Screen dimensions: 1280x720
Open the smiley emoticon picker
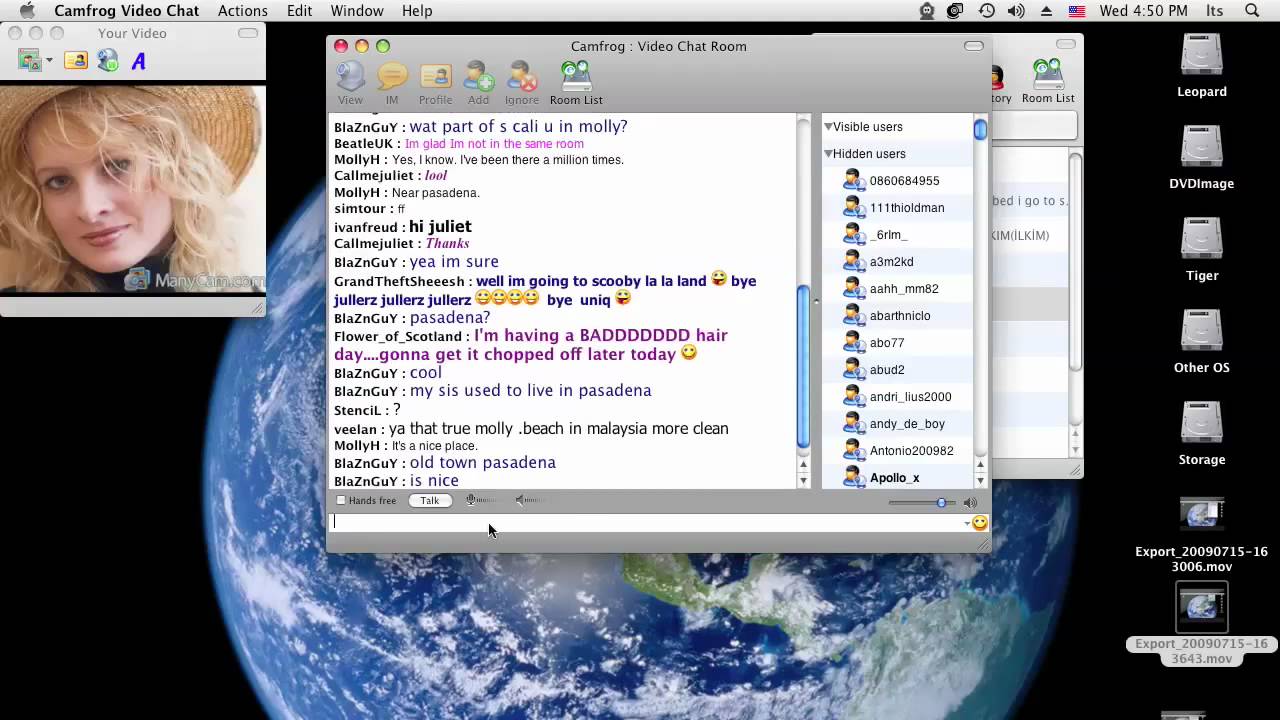[x=980, y=522]
